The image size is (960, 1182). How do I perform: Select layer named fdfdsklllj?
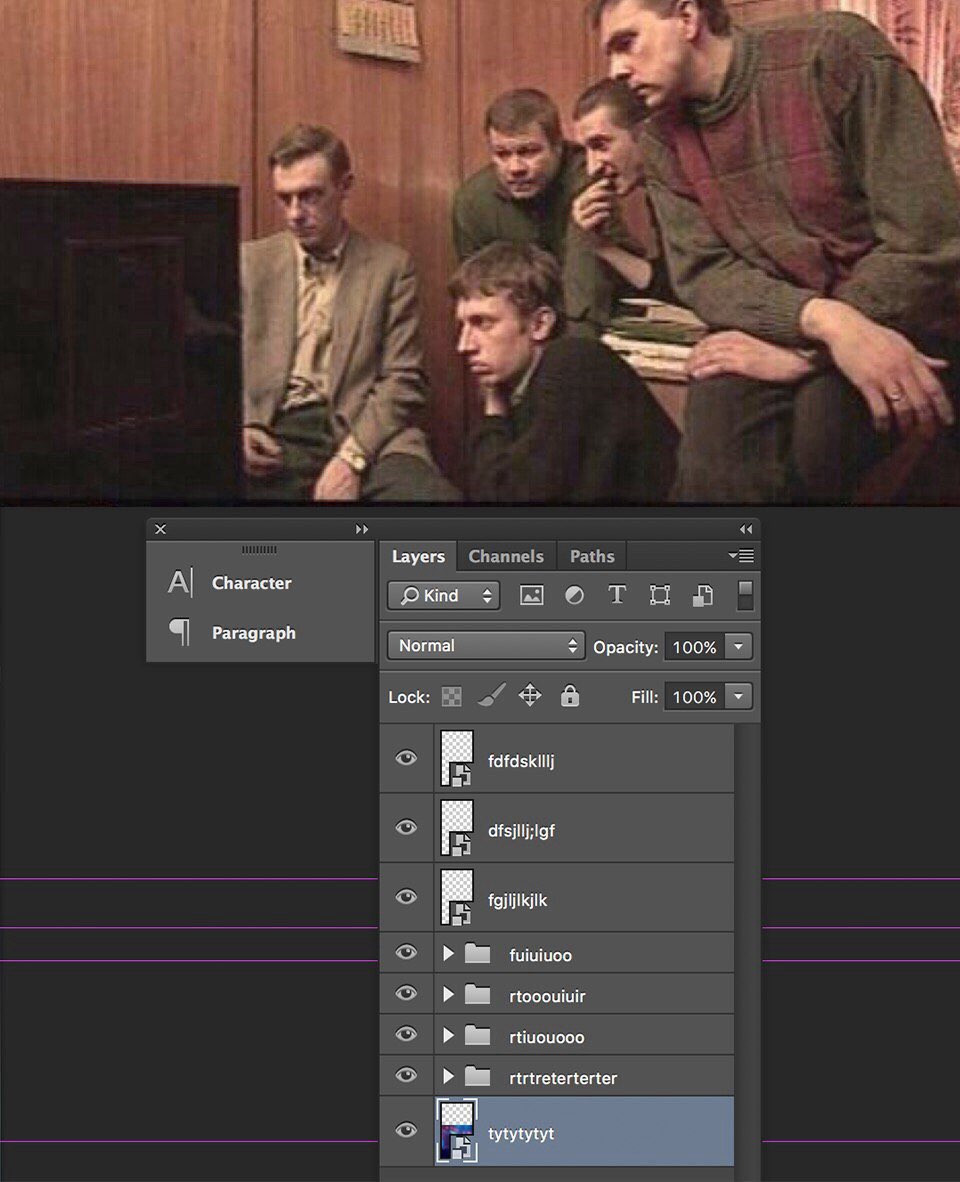521,761
